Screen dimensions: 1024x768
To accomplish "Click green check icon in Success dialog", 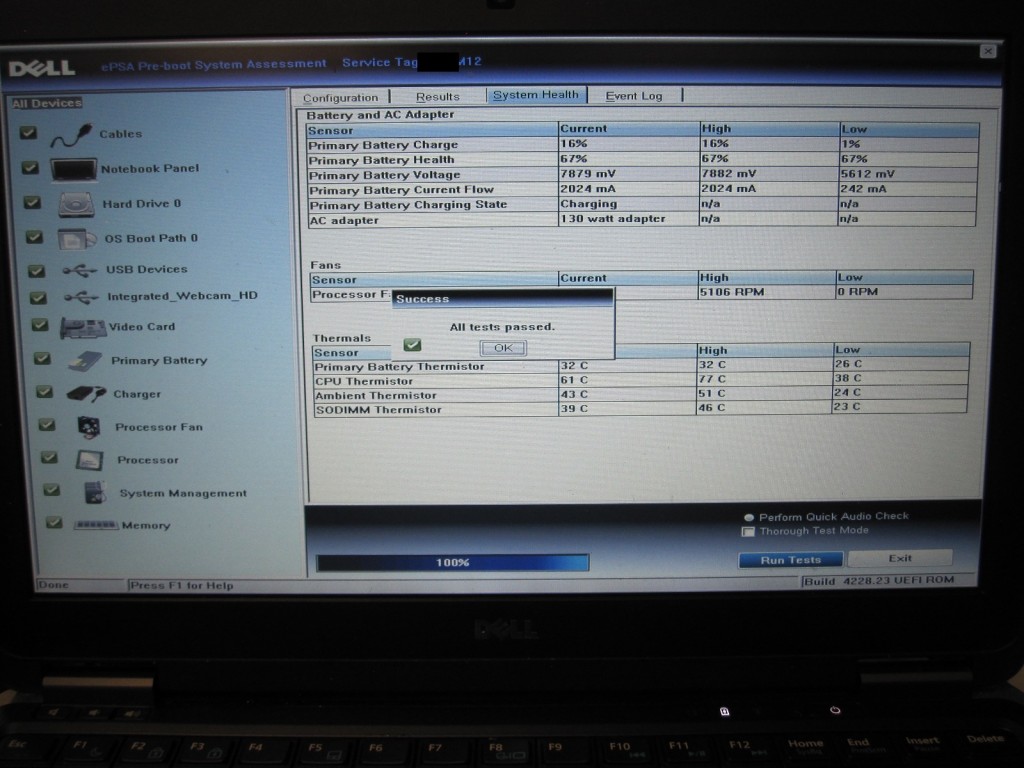I will point(412,345).
